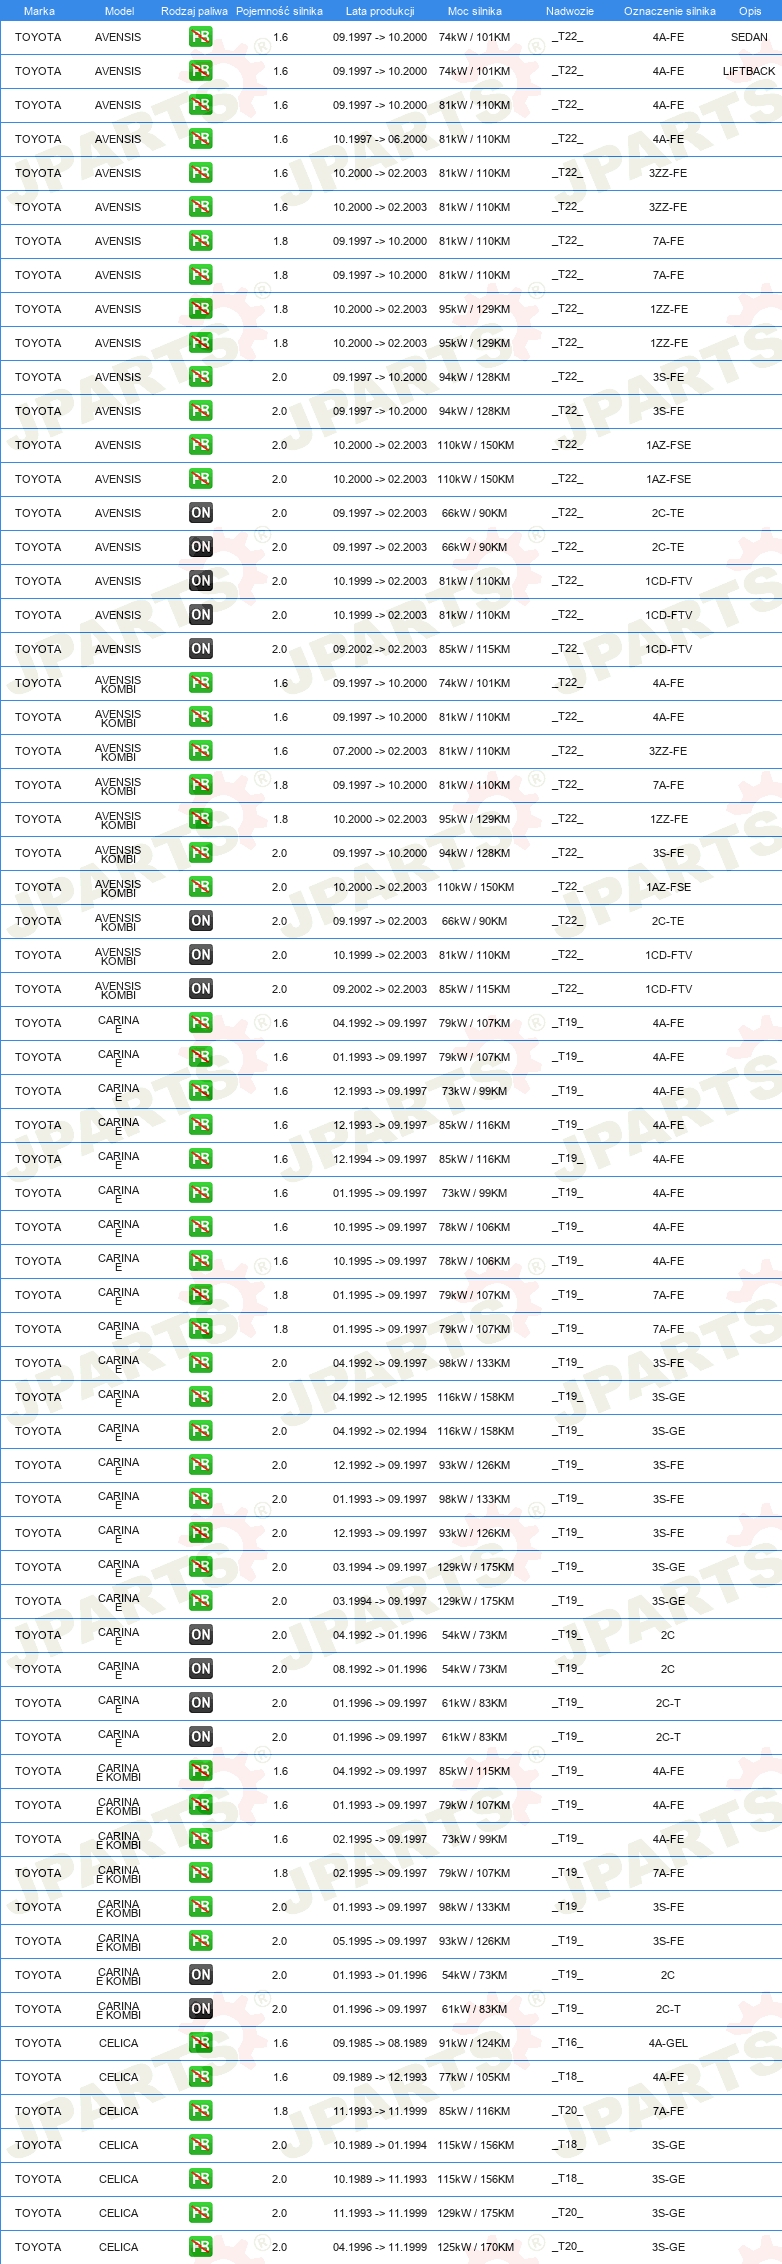Image resolution: width=782 pixels, height=2264 pixels.
Task: Click CELICA model cell in 4A-GEL row
Action: point(118,2043)
